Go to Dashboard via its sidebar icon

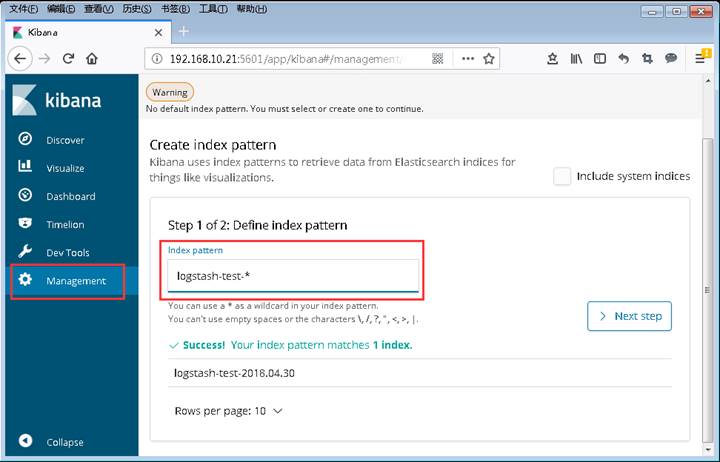coord(26,196)
